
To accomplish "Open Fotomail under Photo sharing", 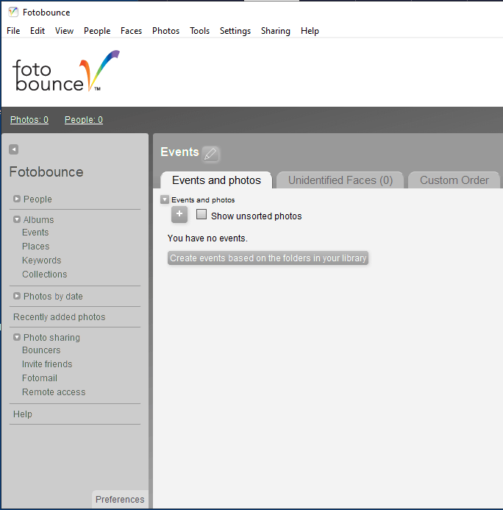I will click(40, 378).
